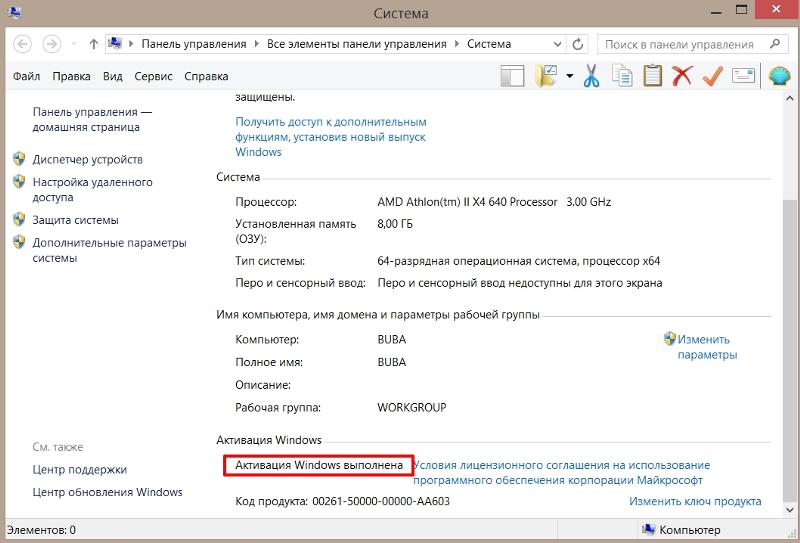Open the Справка menu
Screen dimensions: 800x543
coord(206,76)
